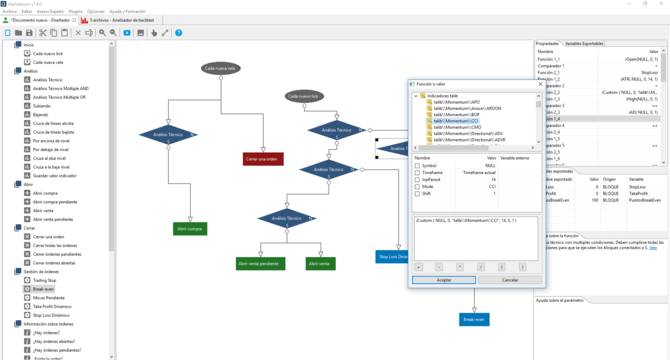
Task: Copy the selected block with the toolbar icon
Action: 53,33
